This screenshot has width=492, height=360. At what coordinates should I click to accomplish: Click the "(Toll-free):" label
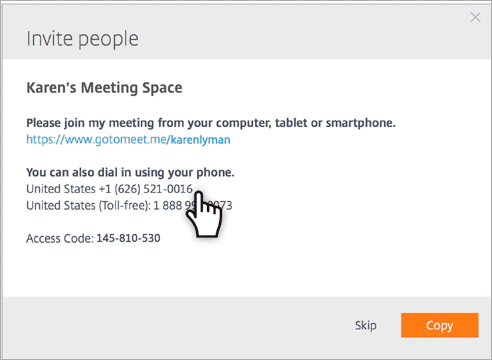point(125,206)
